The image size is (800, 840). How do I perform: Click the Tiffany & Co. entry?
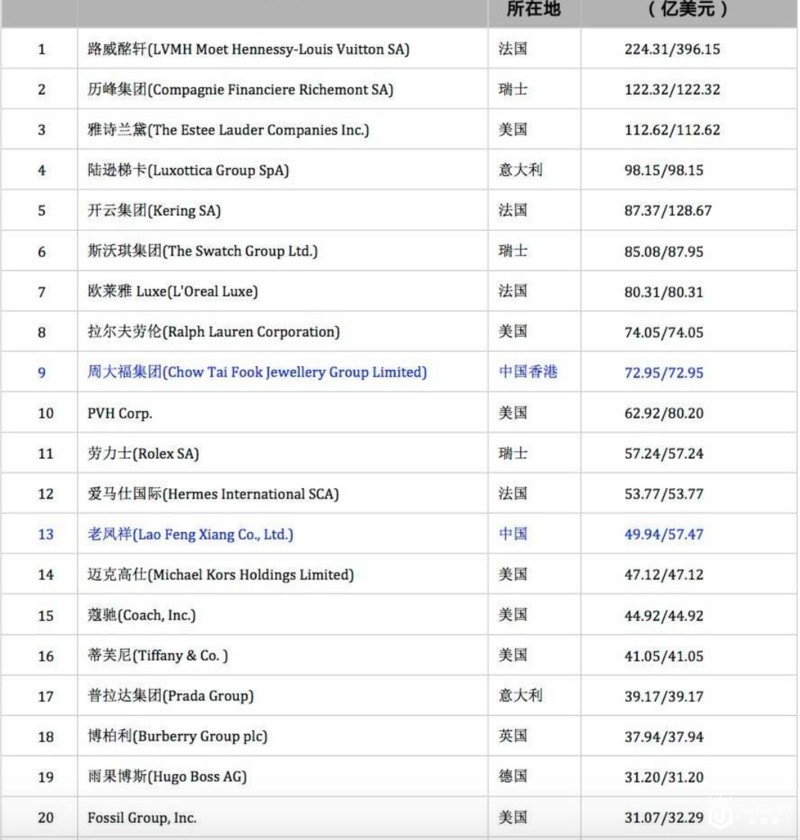[x=158, y=655]
